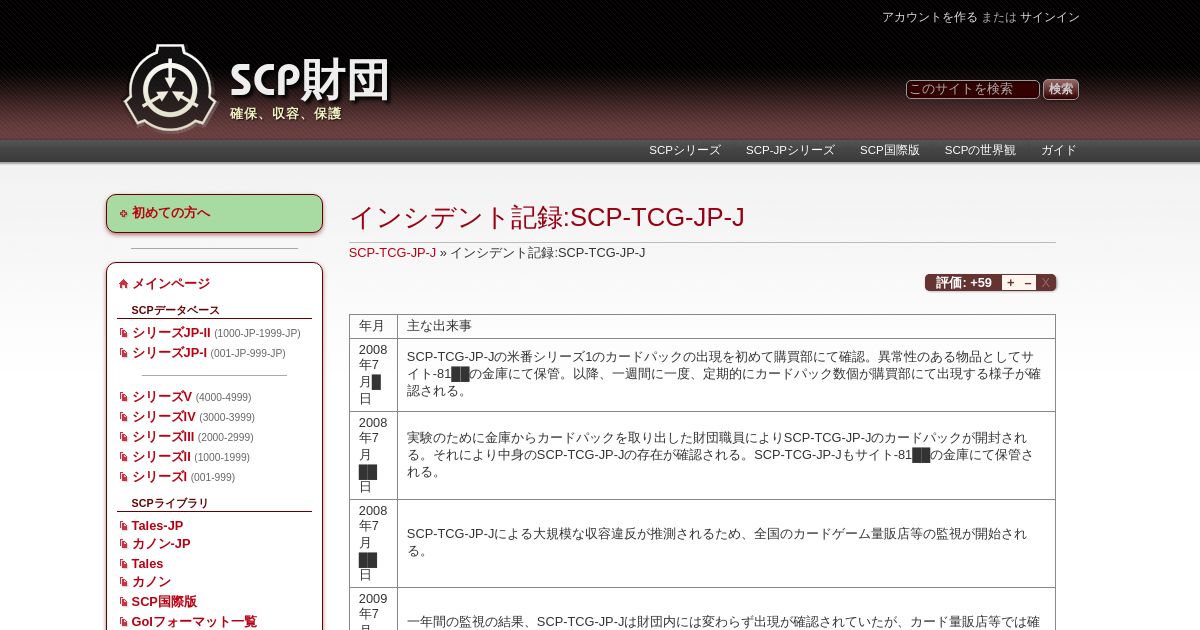
Task: Open Tales-JP sidebar link
Action: click(x=157, y=526)
